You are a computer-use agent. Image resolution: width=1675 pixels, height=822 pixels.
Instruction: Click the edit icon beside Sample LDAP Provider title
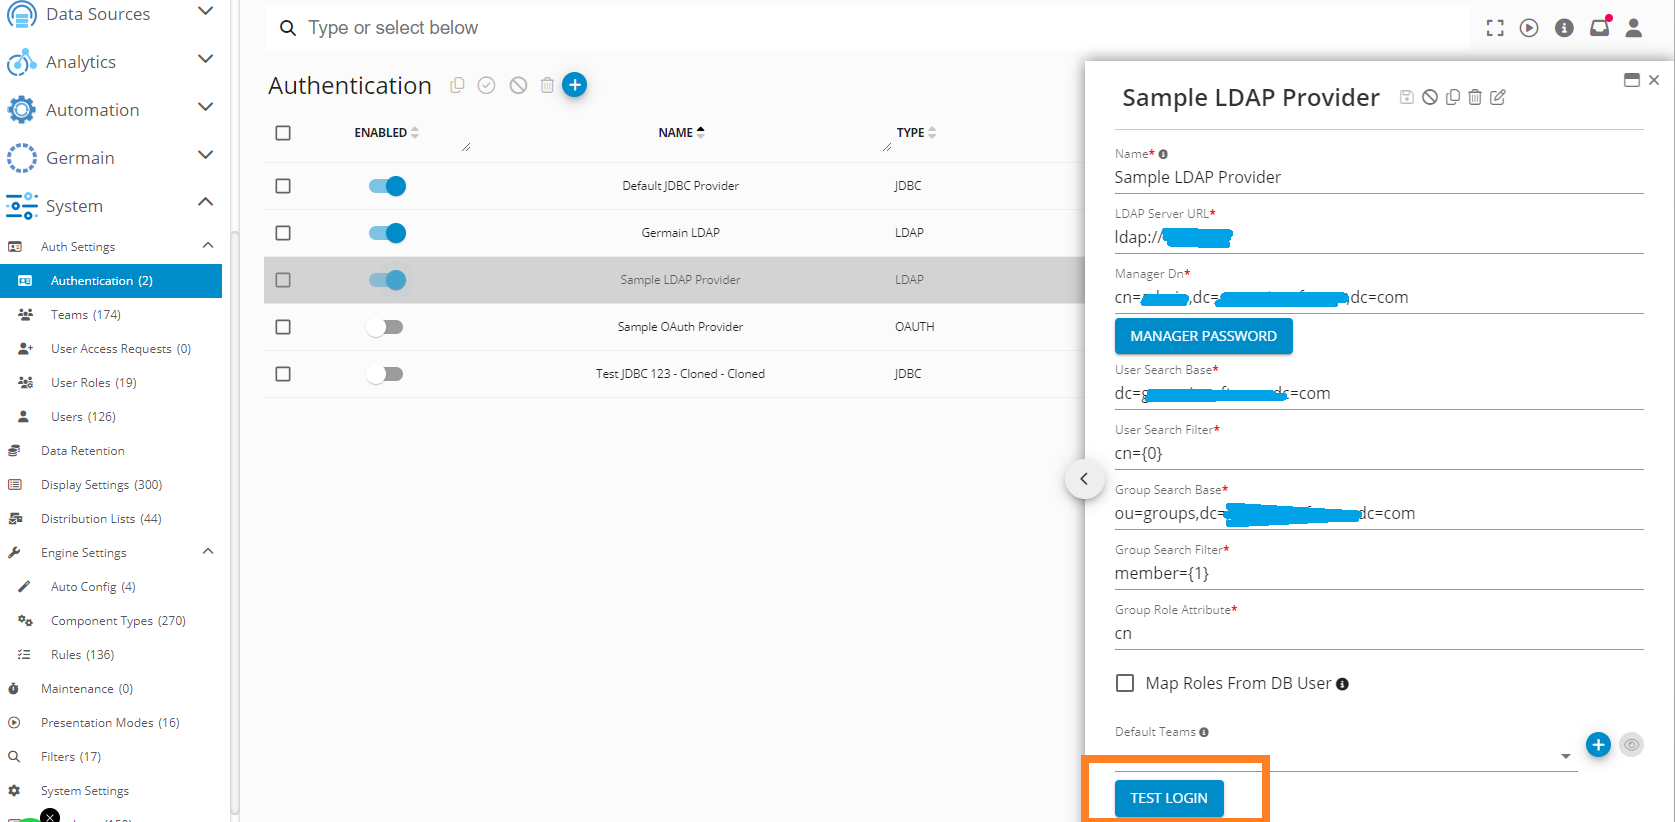[1497, 97]
